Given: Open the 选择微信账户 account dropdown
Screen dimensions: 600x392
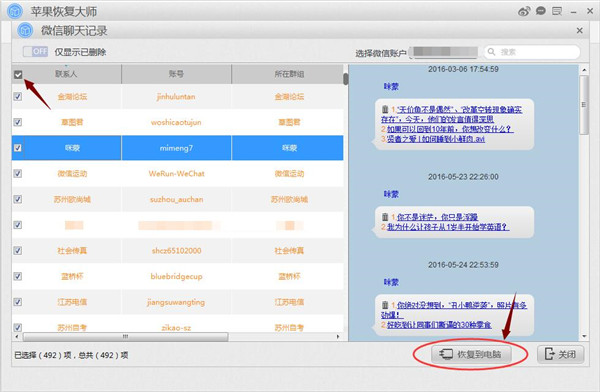Looking at the screenshot, I should (443, 52).
